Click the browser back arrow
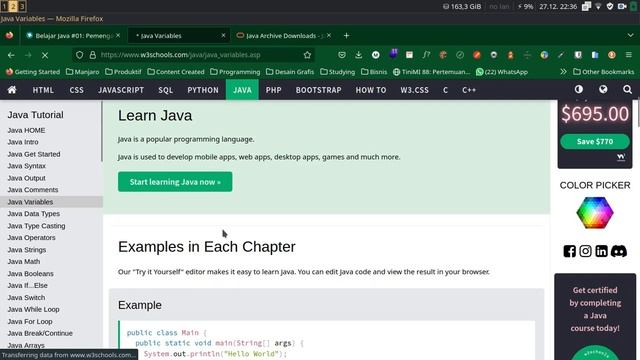This screenshot has width=640, height=360. click(11, 55)
